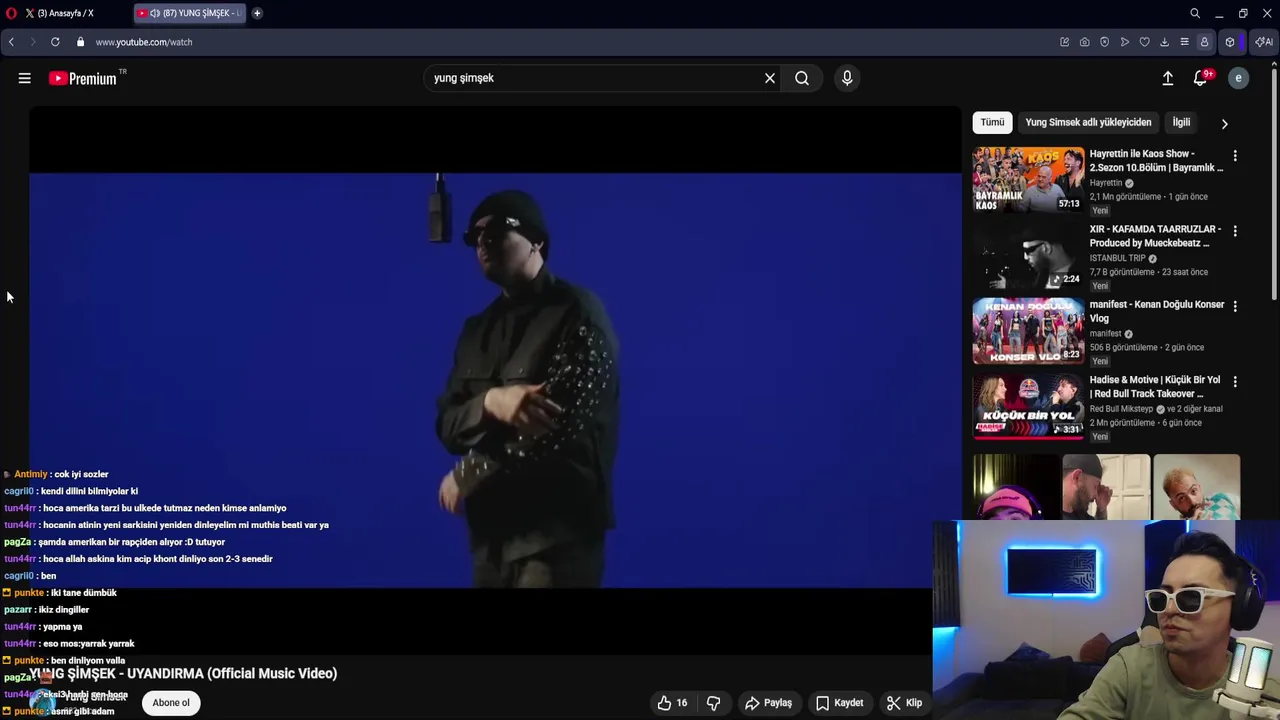Create a clip with Klip button
This screenshot has width=1280, height=720.
click(x=904, y=703)
